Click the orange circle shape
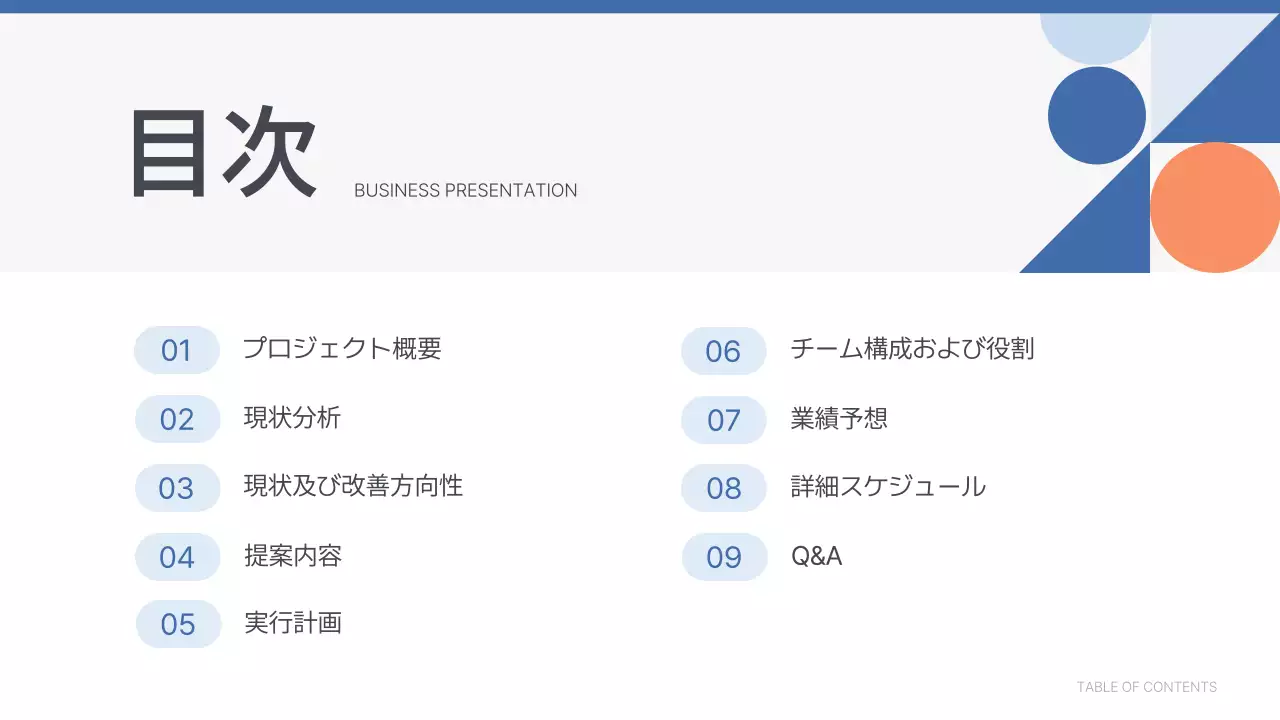This screenshot has height=720, width=1280. point(1215,207)
